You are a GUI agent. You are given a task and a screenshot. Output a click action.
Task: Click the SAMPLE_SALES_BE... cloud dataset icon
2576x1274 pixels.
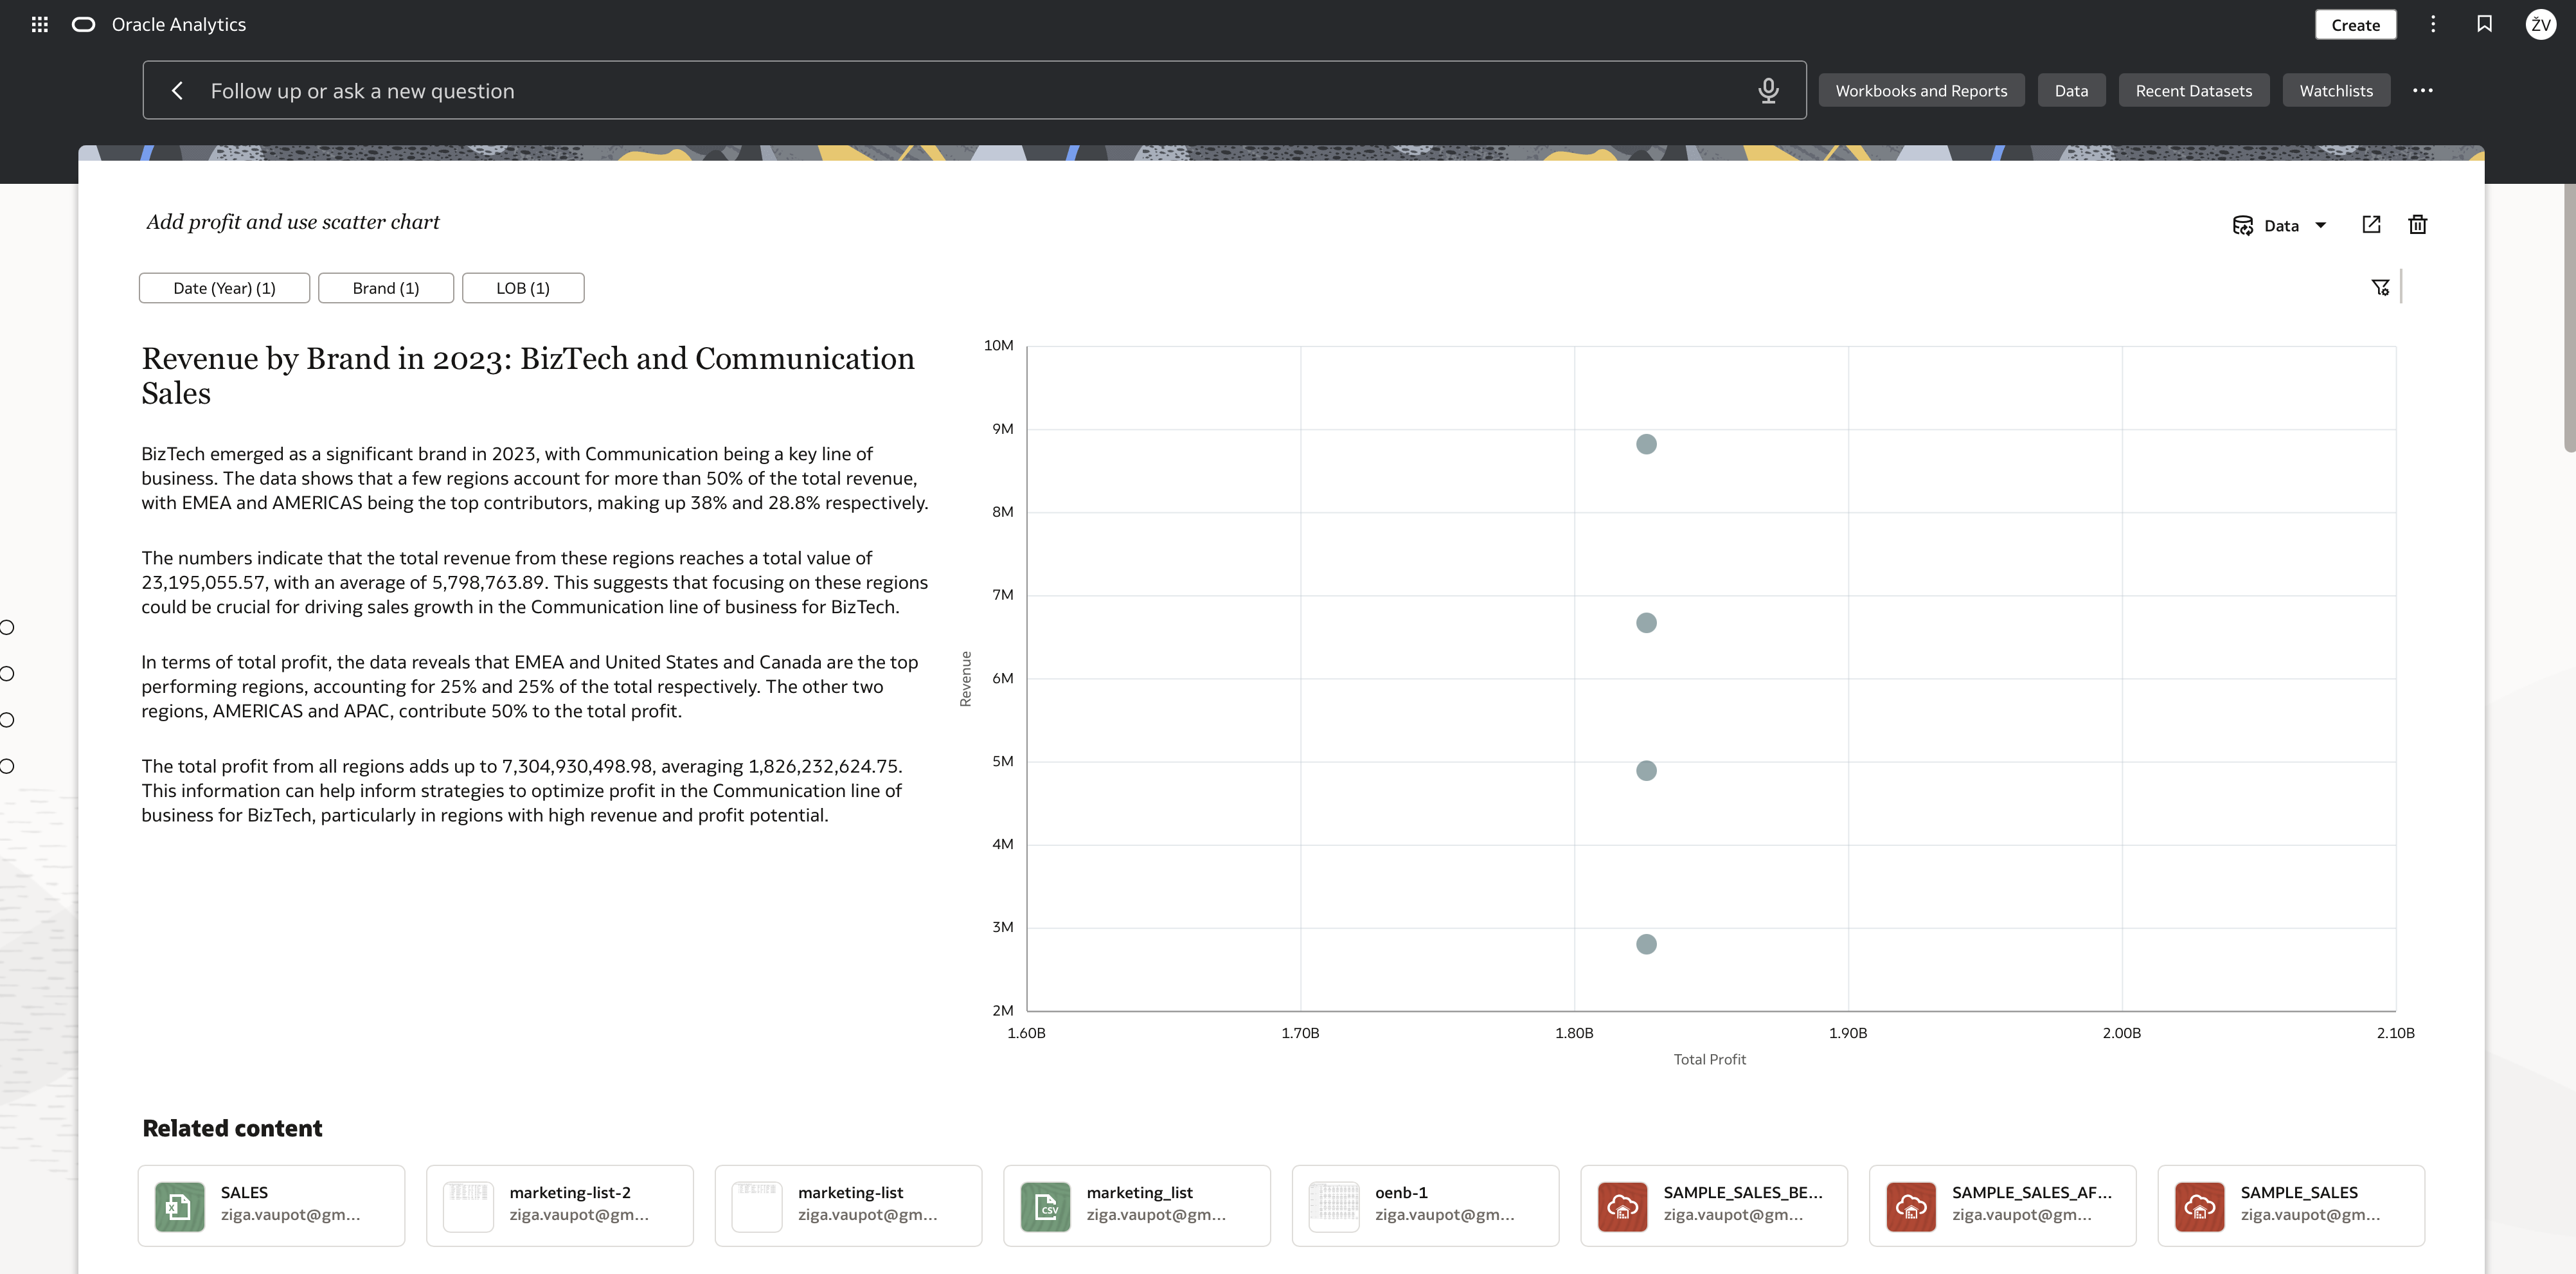pyautogui.click(x=1623, y=1206)
